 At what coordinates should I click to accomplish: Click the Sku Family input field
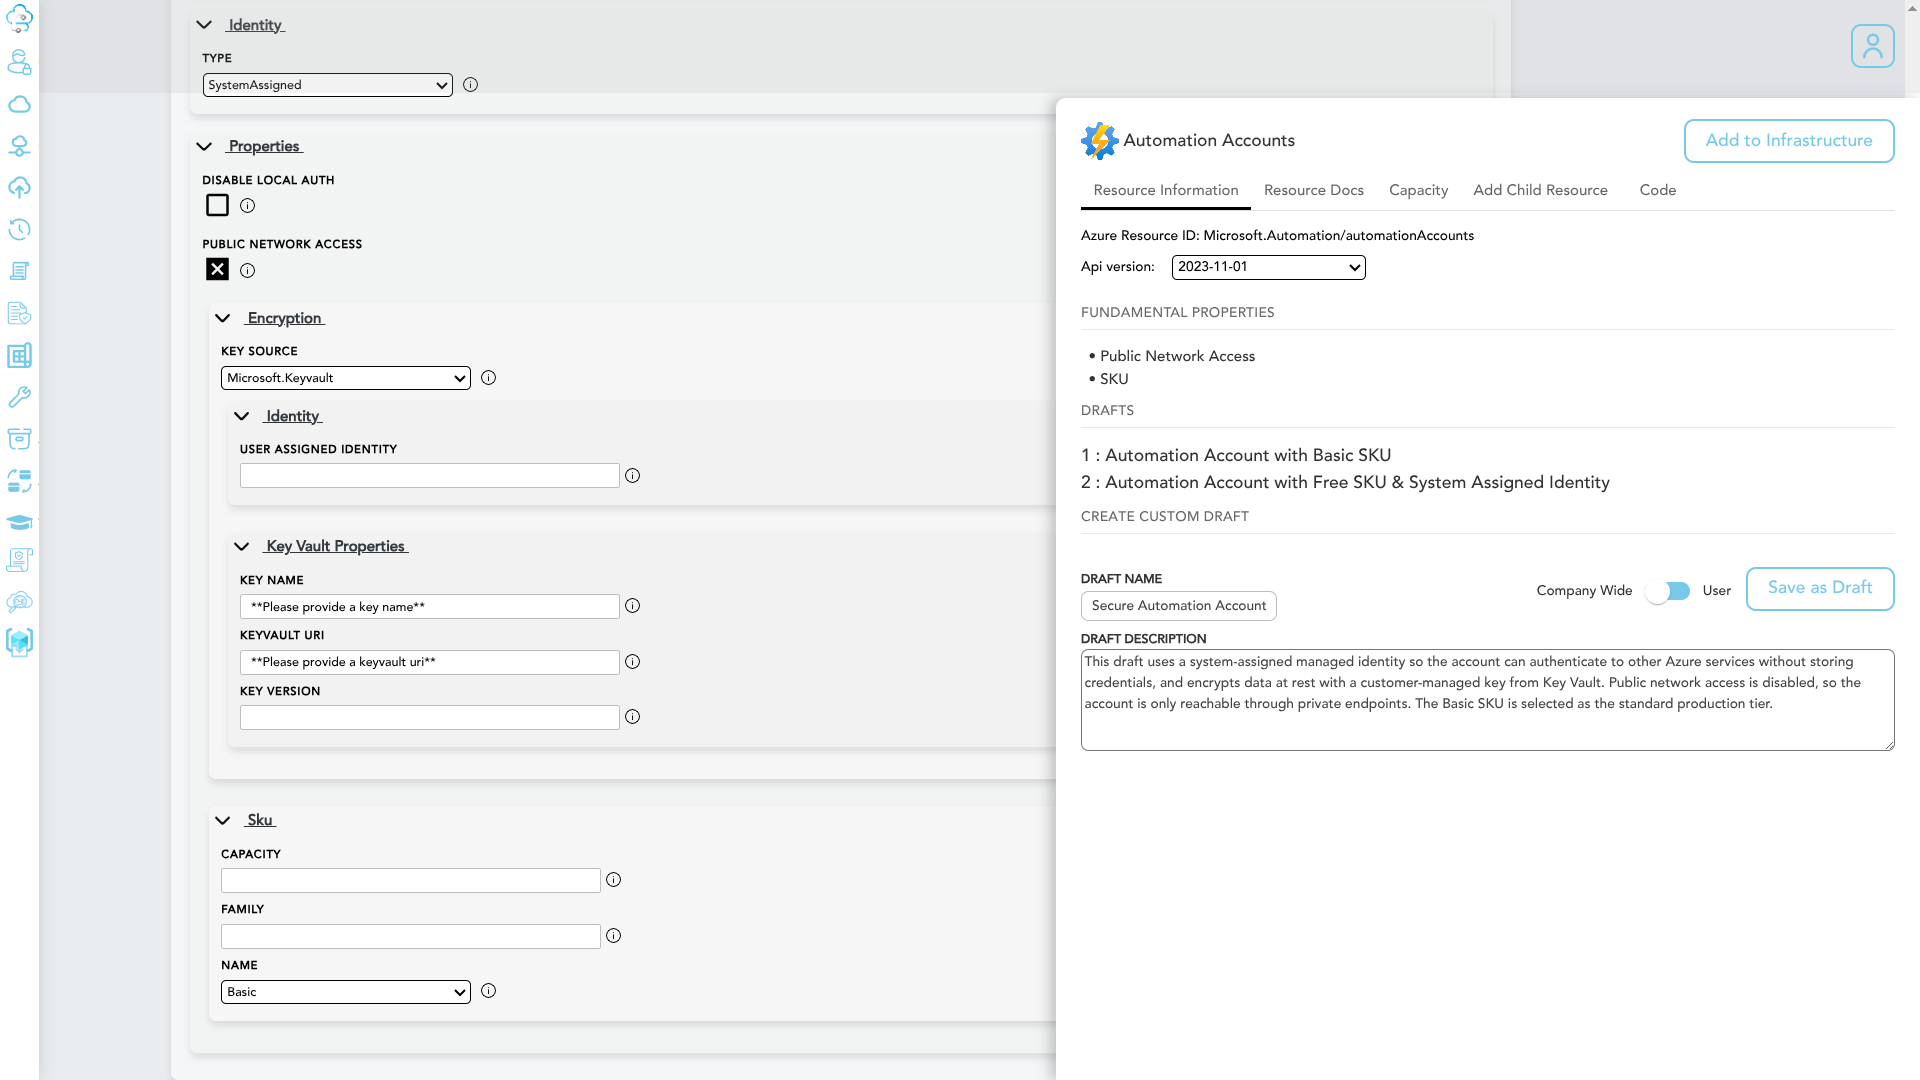click(410, 936)
